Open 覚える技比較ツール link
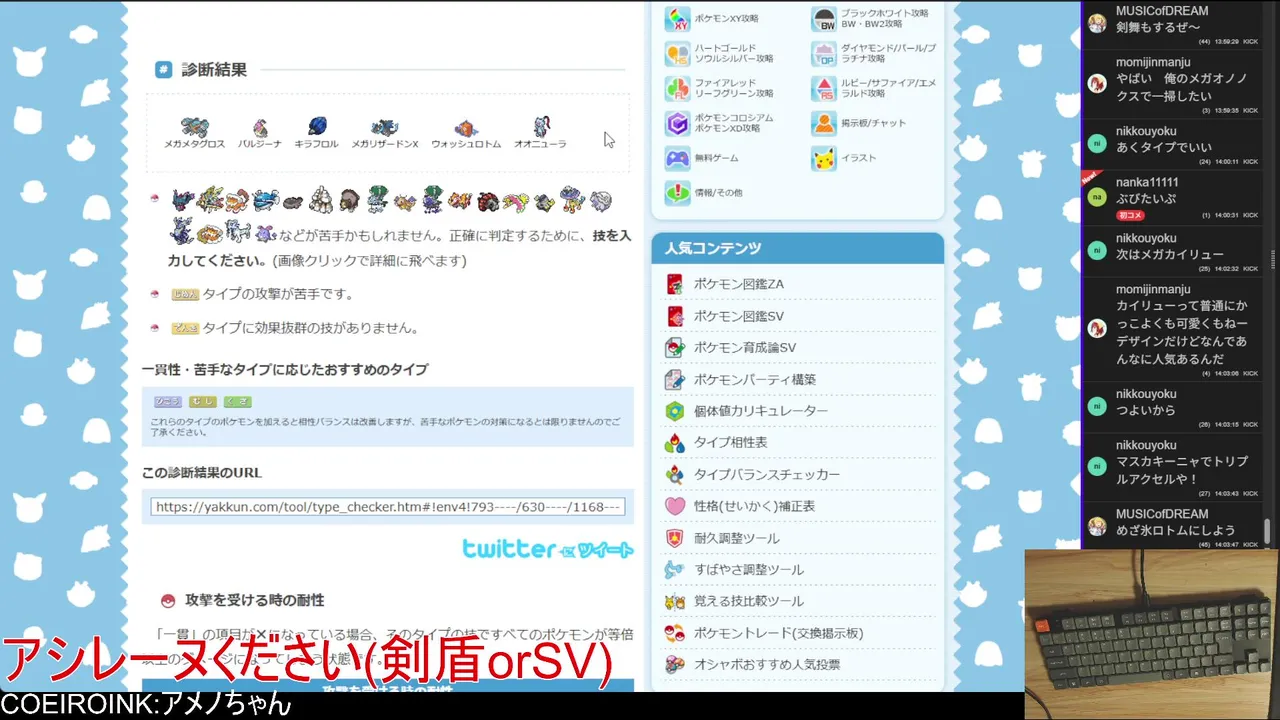1280x720 pixels. coord(749,601)
